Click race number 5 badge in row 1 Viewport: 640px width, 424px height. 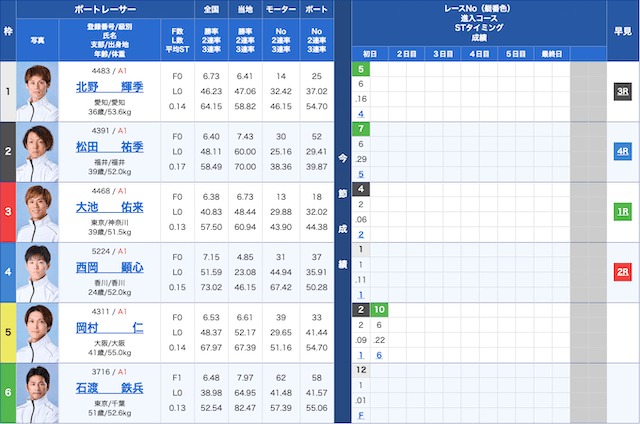point(361,69)
